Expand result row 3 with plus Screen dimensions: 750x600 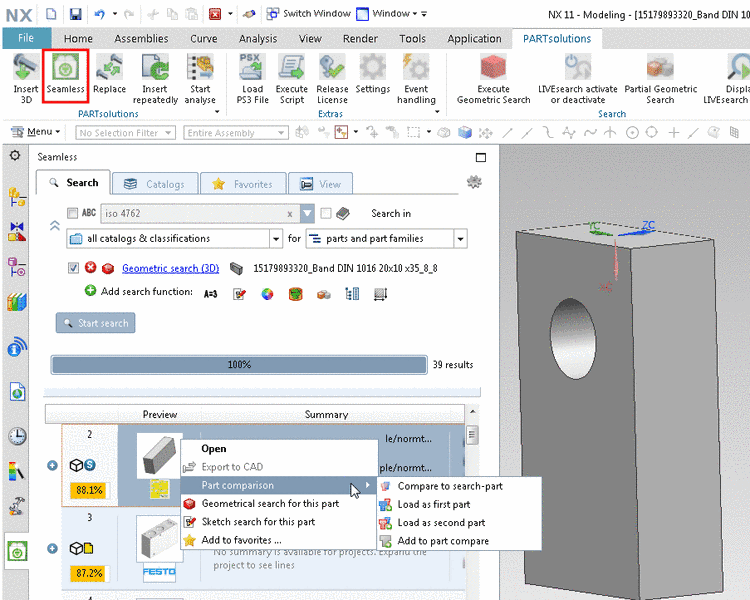pos(52,548)
